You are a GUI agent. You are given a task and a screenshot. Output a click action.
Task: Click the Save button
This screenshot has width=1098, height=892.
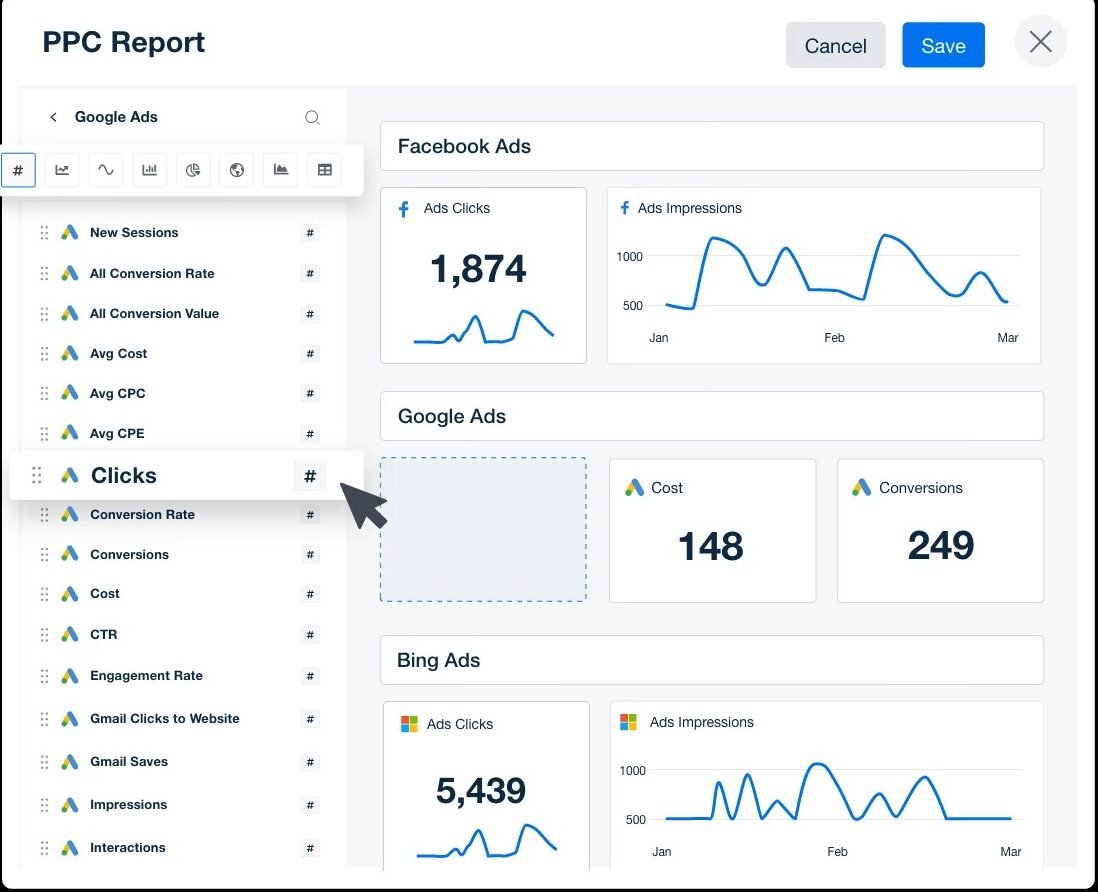coord(943,46)
